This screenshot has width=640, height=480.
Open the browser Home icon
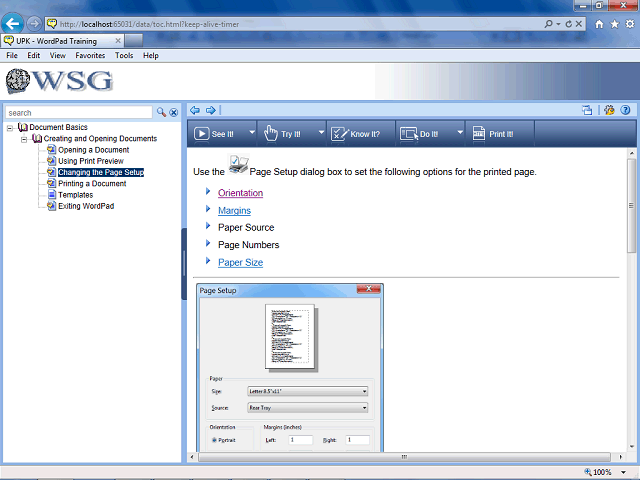(x=599, y=24)
